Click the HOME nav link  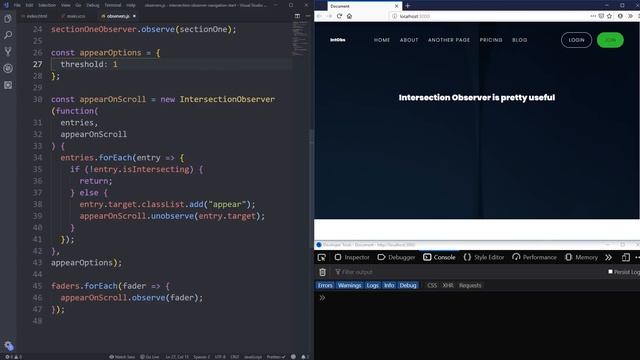tap(382, 40)
